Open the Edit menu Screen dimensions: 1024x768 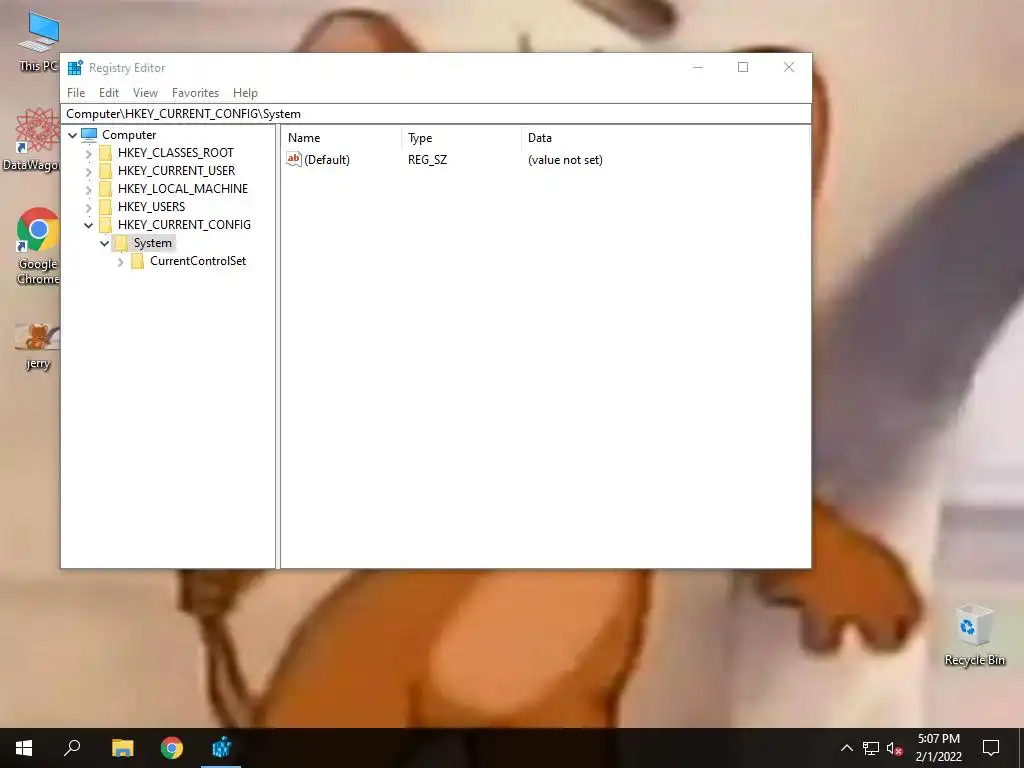(108, 93)
